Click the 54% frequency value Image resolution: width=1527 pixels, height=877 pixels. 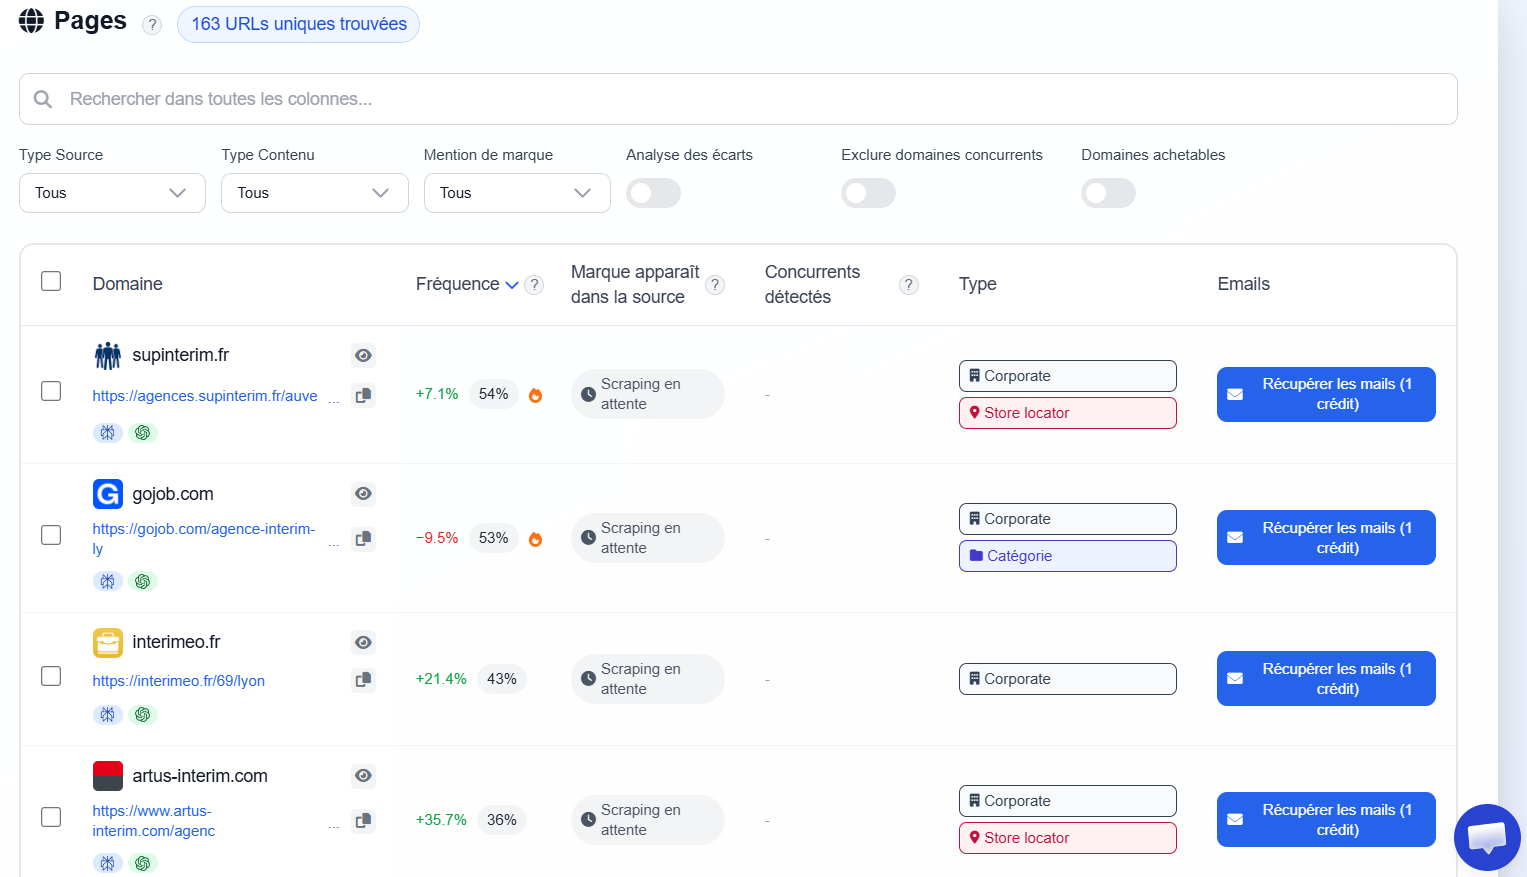click(x=494, y=394)
